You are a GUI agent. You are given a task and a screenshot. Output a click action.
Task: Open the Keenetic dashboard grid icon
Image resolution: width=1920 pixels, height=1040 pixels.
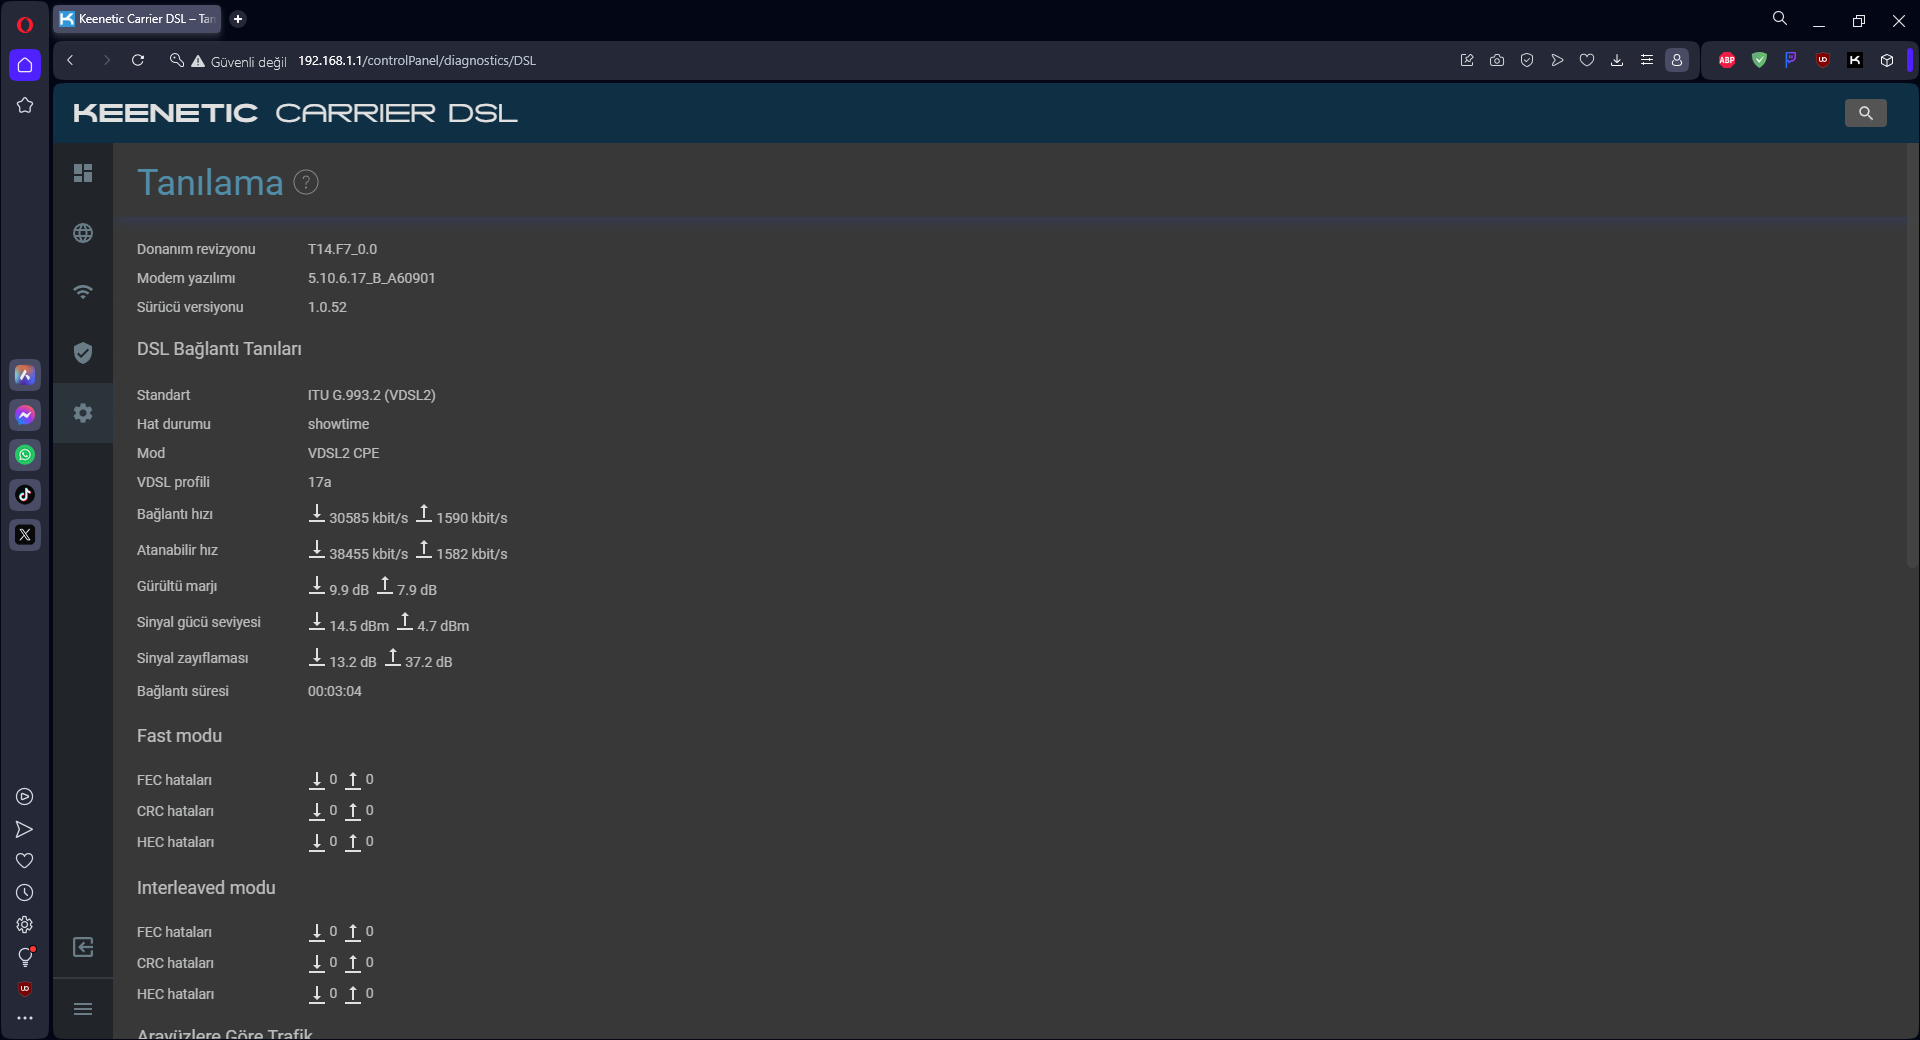click(83, 173)
